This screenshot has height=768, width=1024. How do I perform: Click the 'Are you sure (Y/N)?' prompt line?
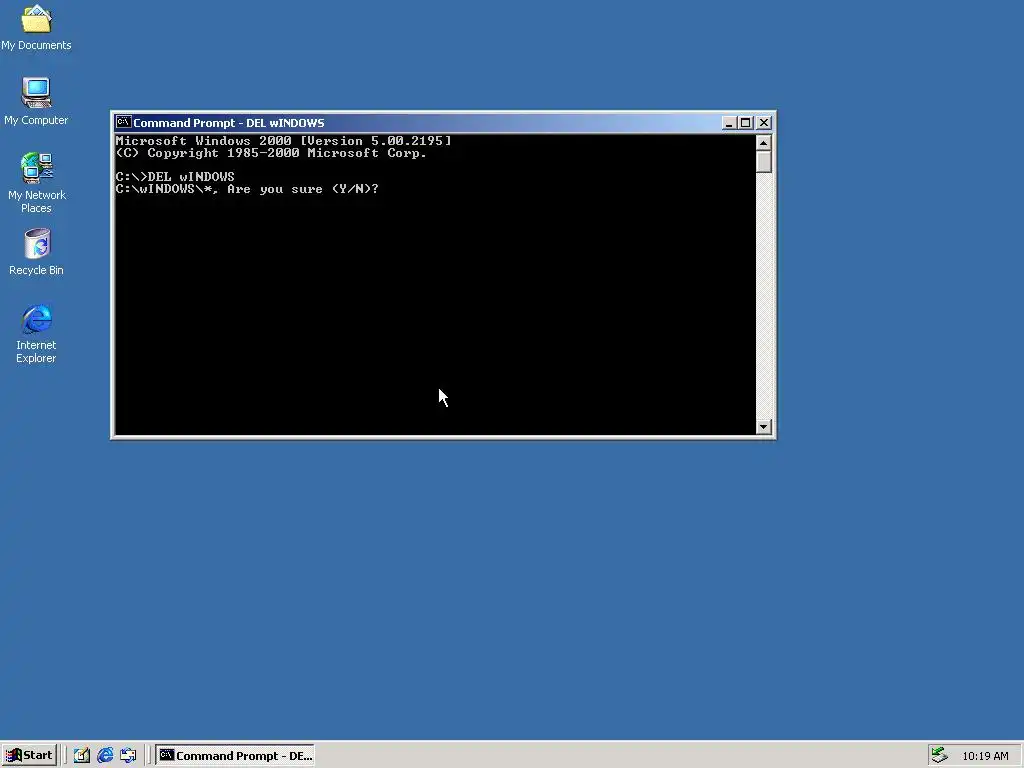coord(247,189)
